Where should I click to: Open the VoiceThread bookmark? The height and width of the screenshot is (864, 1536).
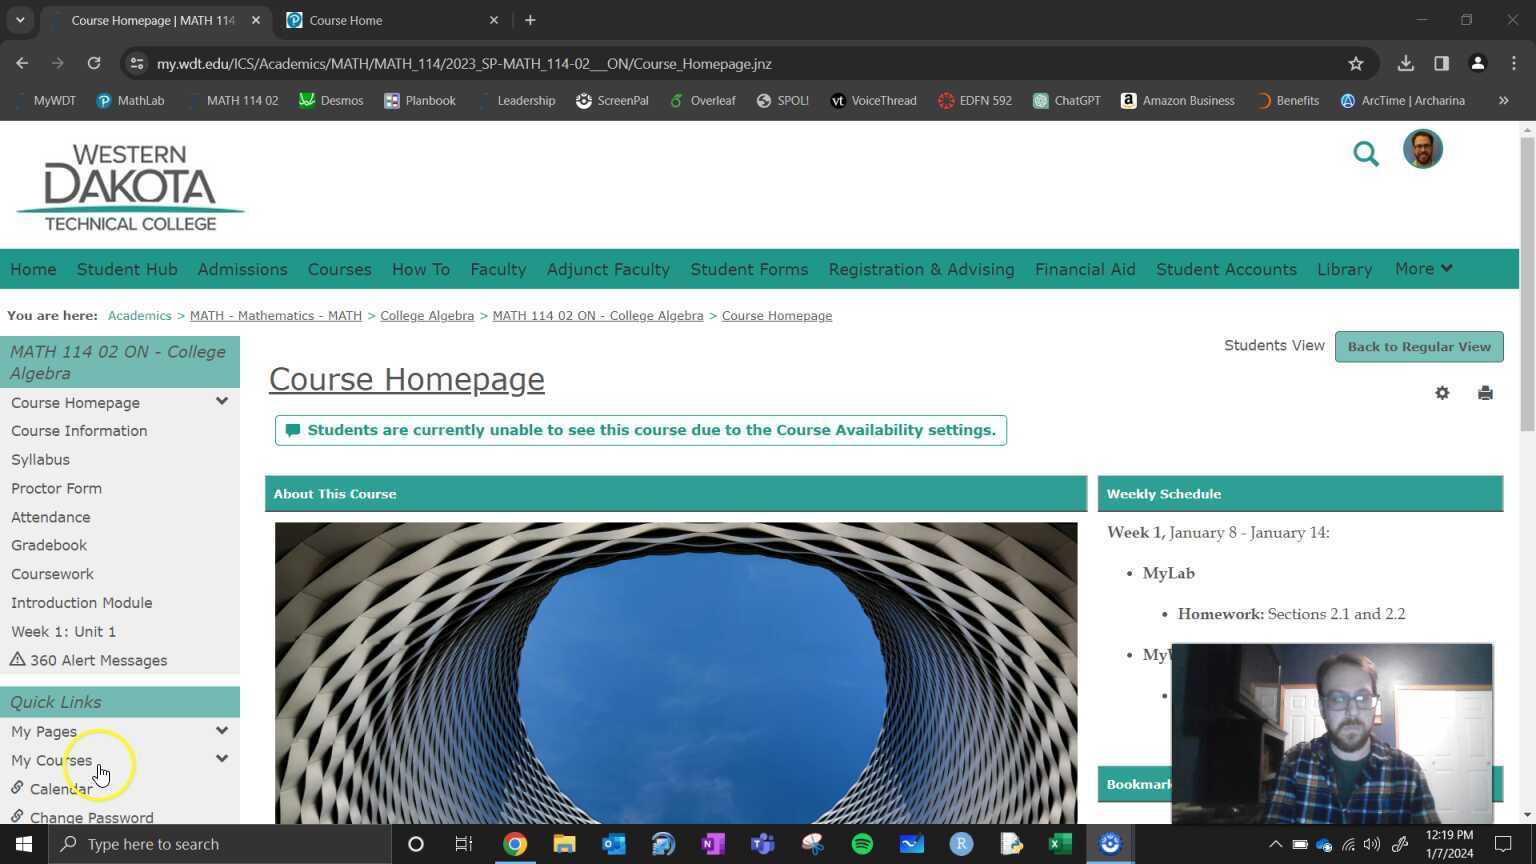pyautogui.click(x=873, y=101)
